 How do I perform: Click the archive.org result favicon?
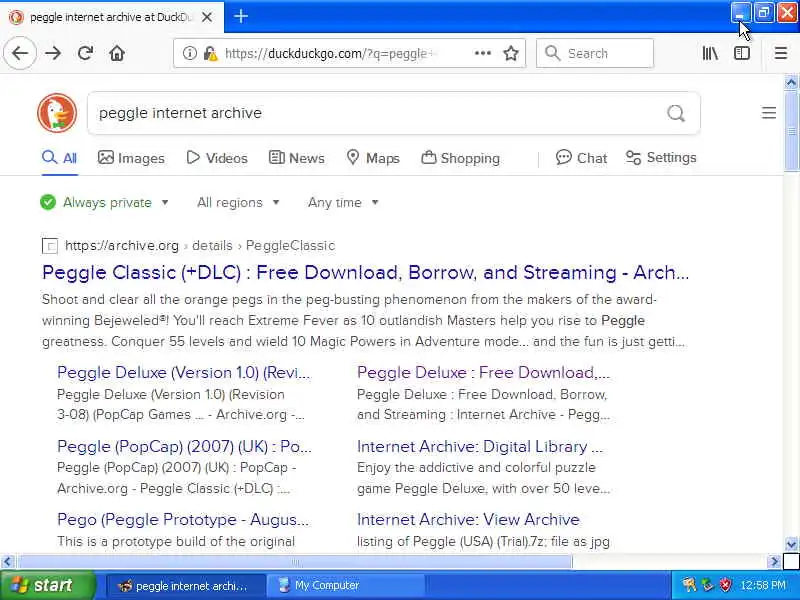[x=49, y=246]
